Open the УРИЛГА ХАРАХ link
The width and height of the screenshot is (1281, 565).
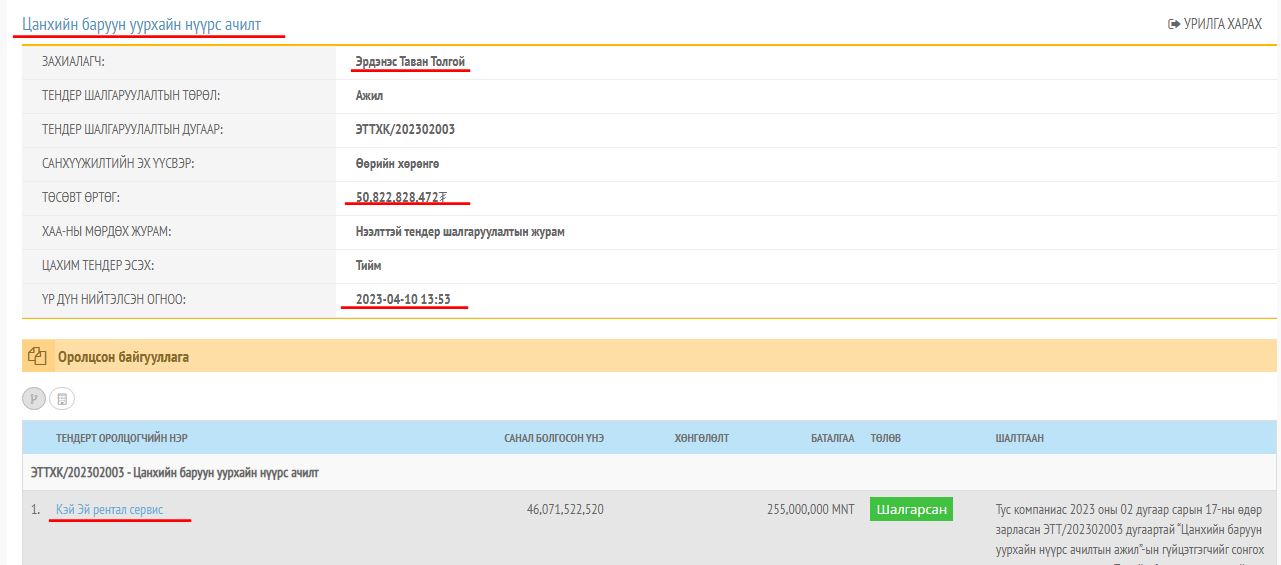point(1214,23)
